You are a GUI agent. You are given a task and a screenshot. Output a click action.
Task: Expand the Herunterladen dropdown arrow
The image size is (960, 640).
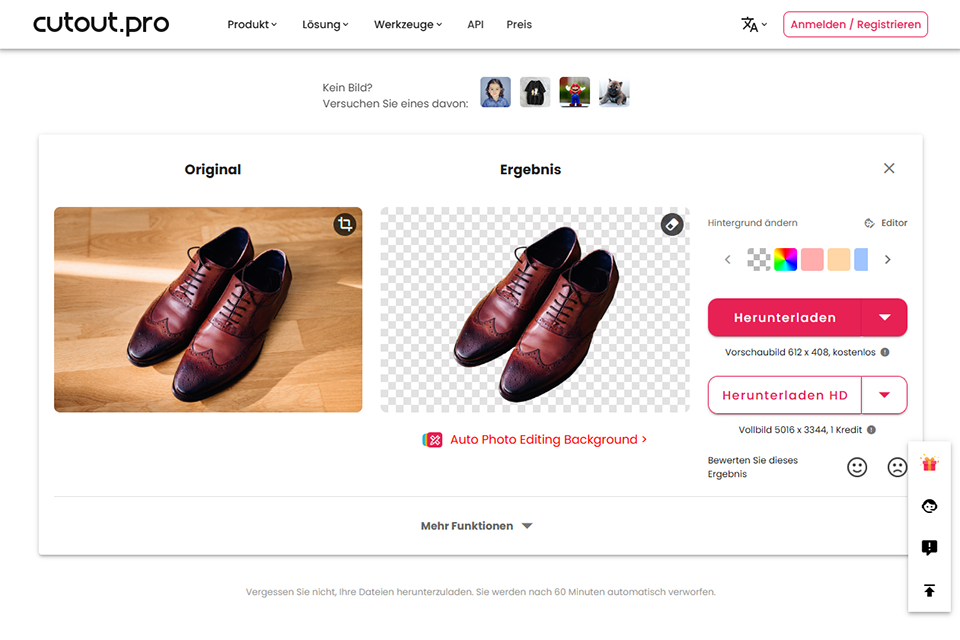click(x=885, y=318)
